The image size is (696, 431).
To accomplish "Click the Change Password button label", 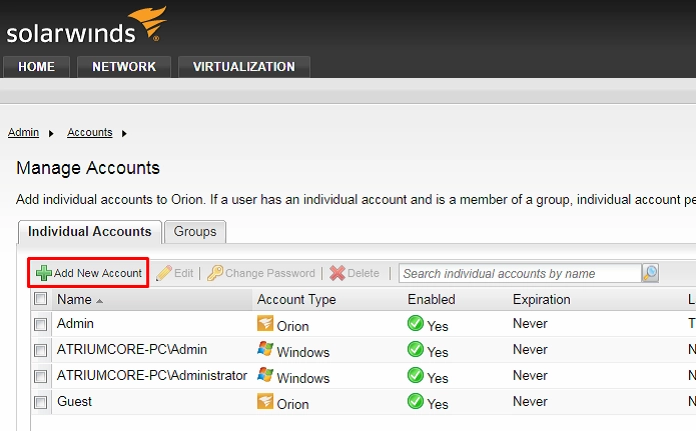I will click(270, 273).
